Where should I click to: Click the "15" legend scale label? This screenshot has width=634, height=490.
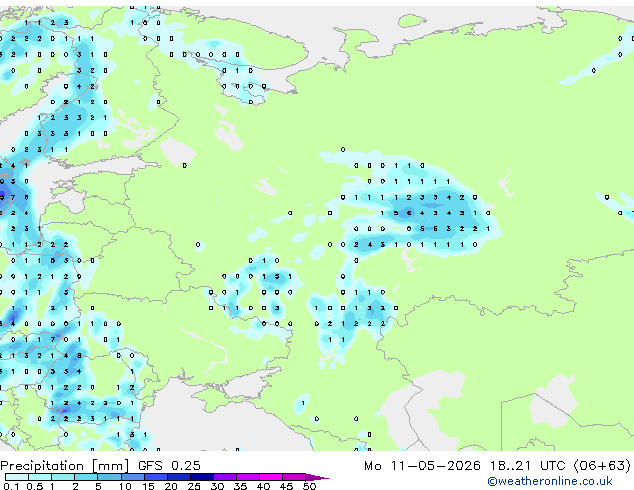(x=148, y=486)
